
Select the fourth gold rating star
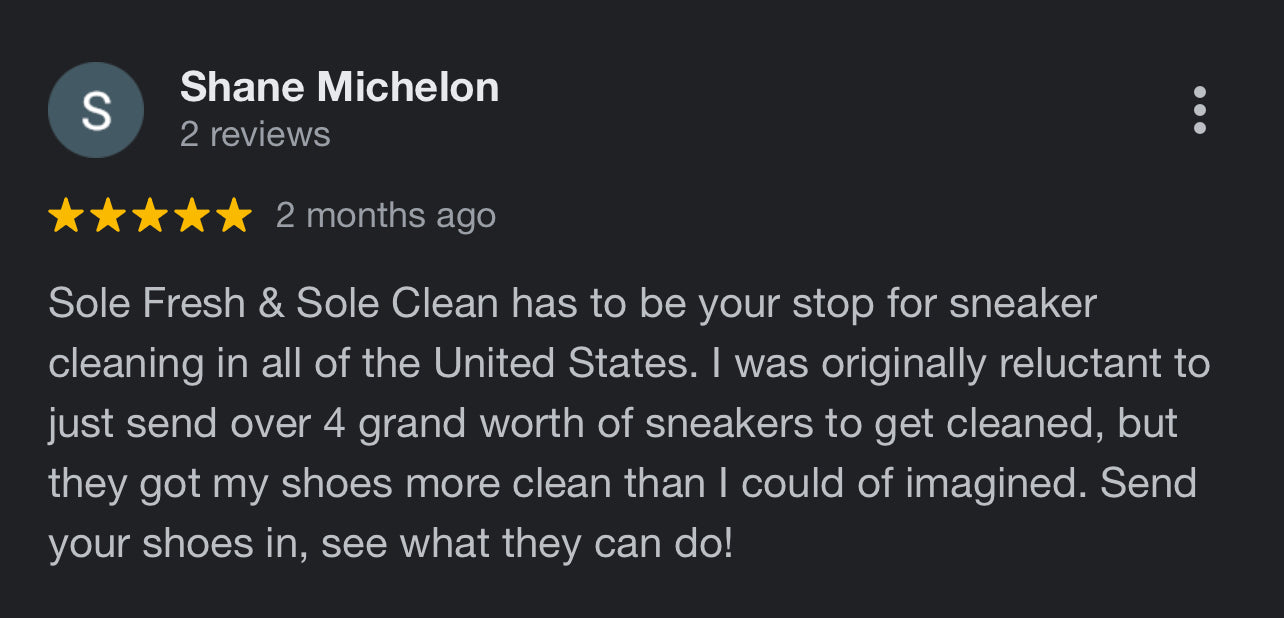192,215
